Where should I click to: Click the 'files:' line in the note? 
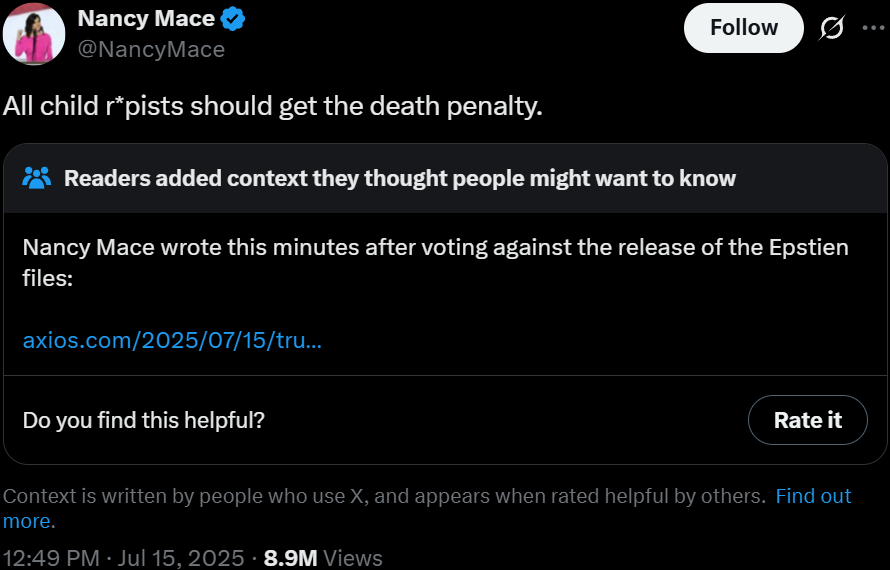(48, 278)
